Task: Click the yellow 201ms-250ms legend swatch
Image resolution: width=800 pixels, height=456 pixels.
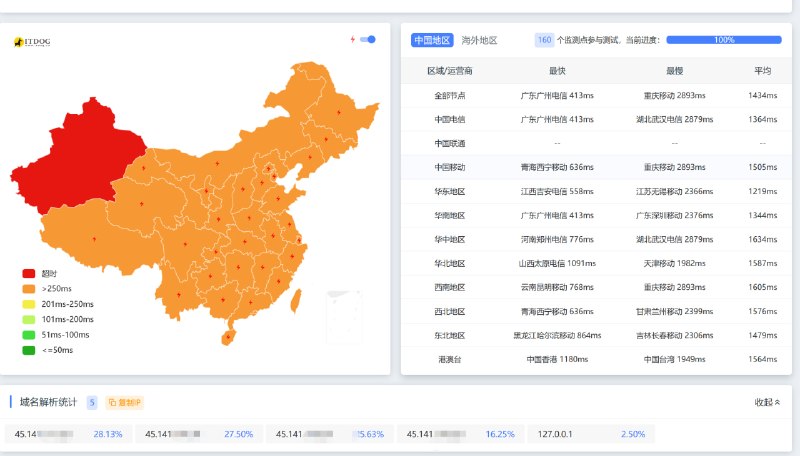Action: coord(29,304)
